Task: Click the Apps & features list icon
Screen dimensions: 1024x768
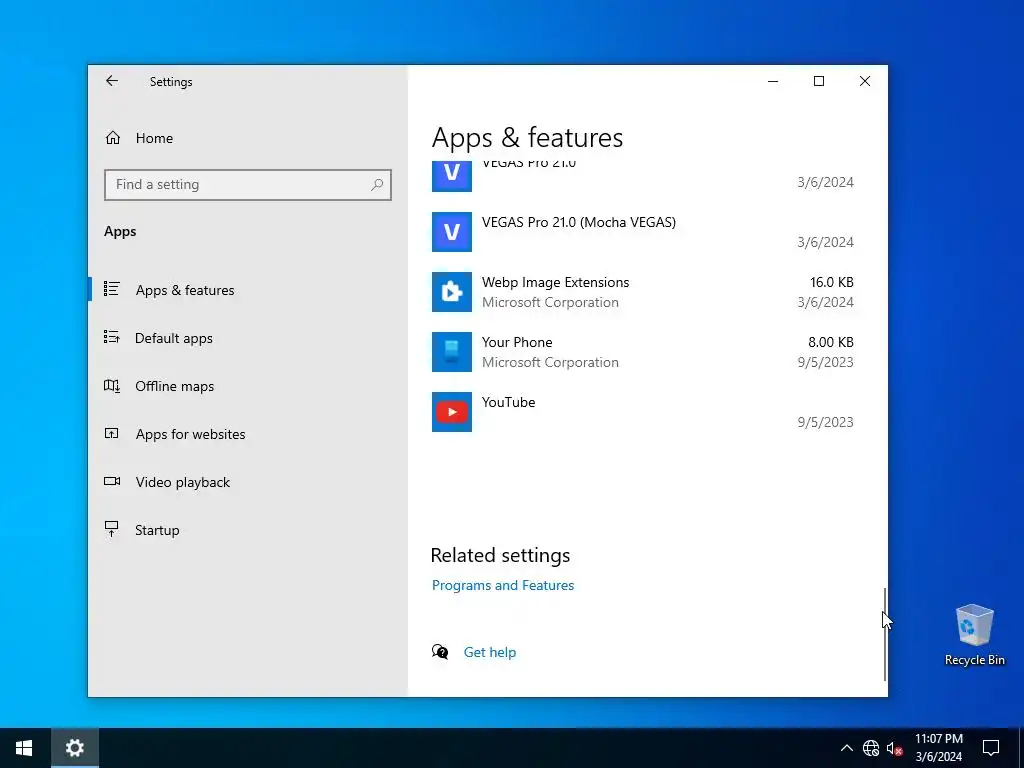Action: (x=112, y=289)
